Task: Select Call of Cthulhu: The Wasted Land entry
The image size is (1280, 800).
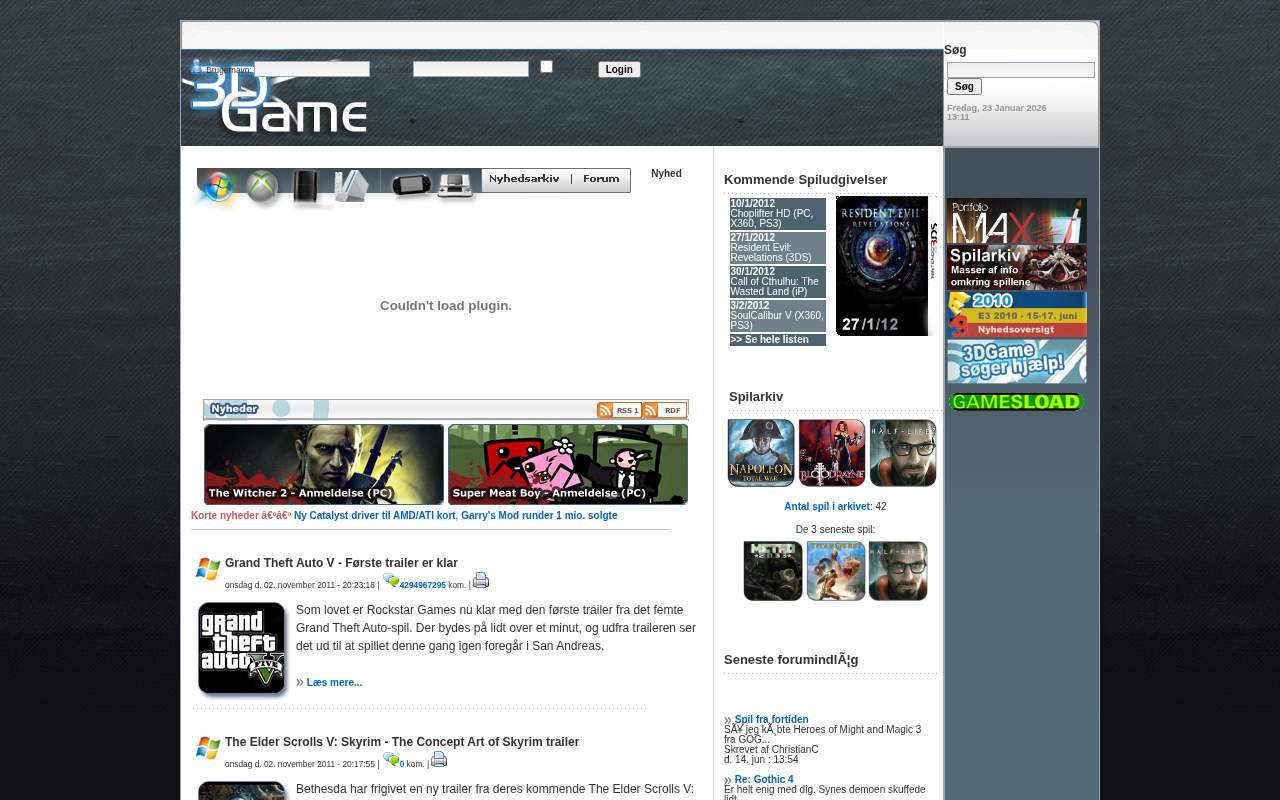Action: coord(778,282)
